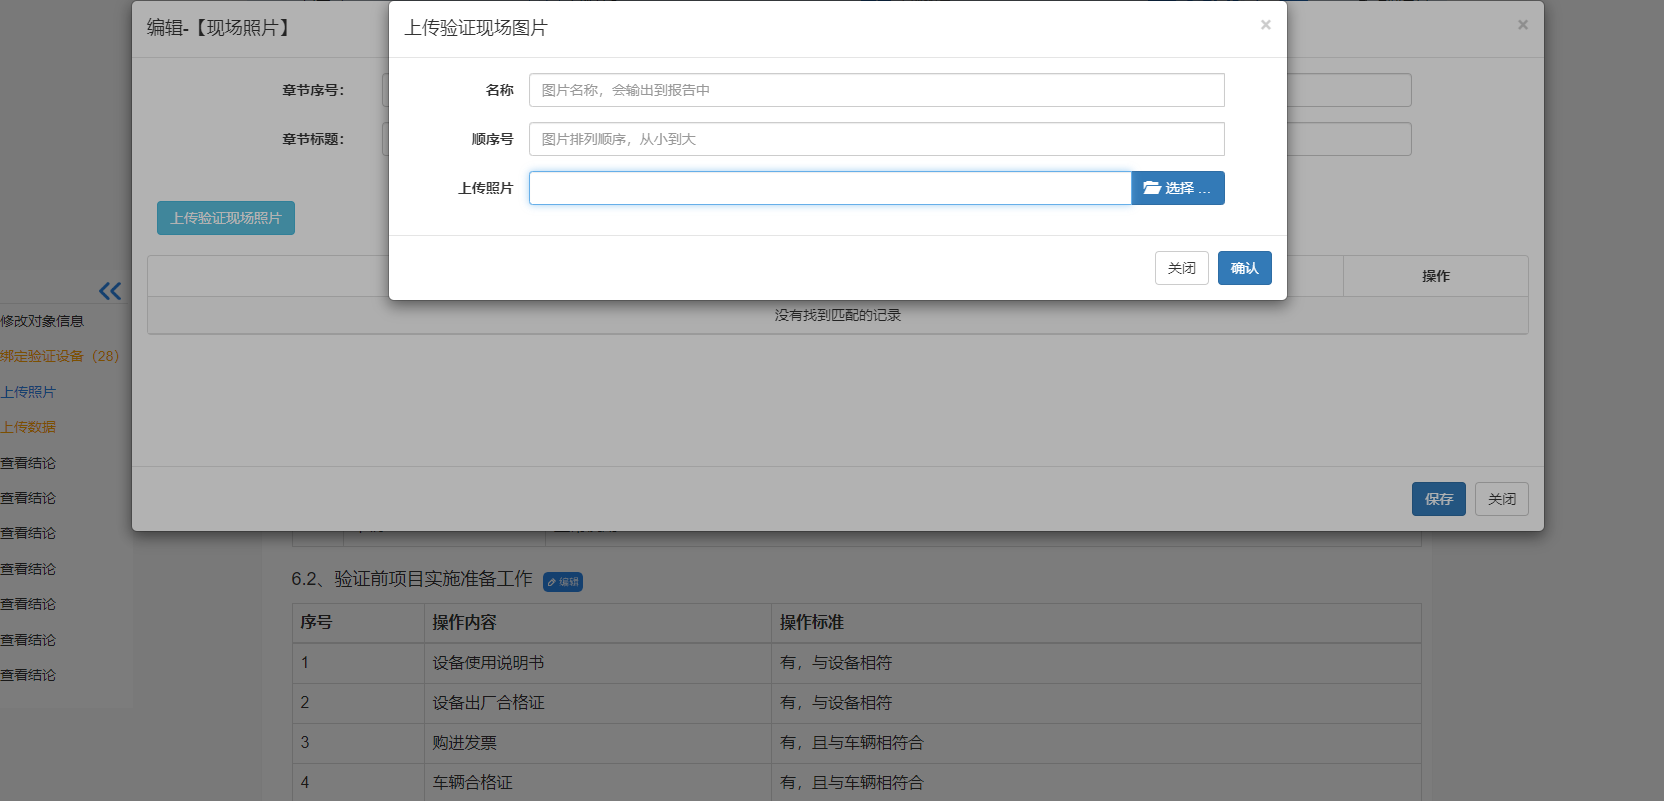Click the 编辑 badge beside section 6.2

(x=563, y=582)
